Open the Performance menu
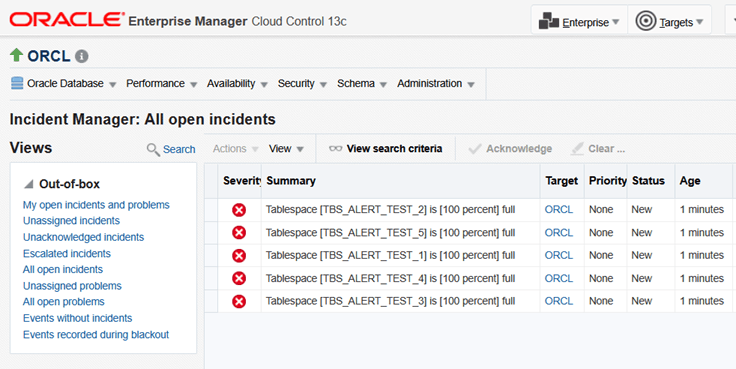The height and width of the screenshot is (369, 736). coord(161,84)
